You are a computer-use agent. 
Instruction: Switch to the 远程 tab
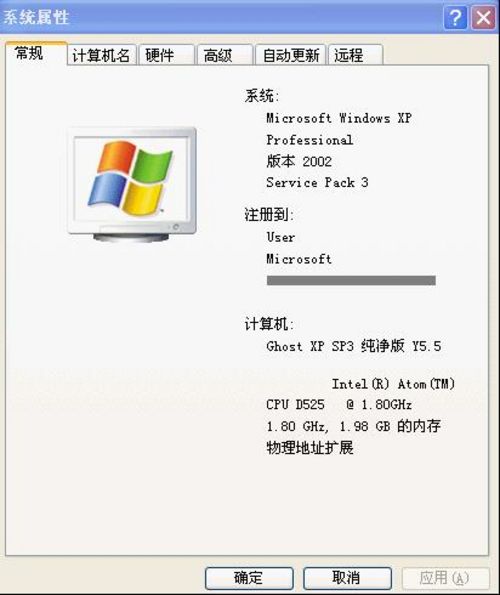355,55
